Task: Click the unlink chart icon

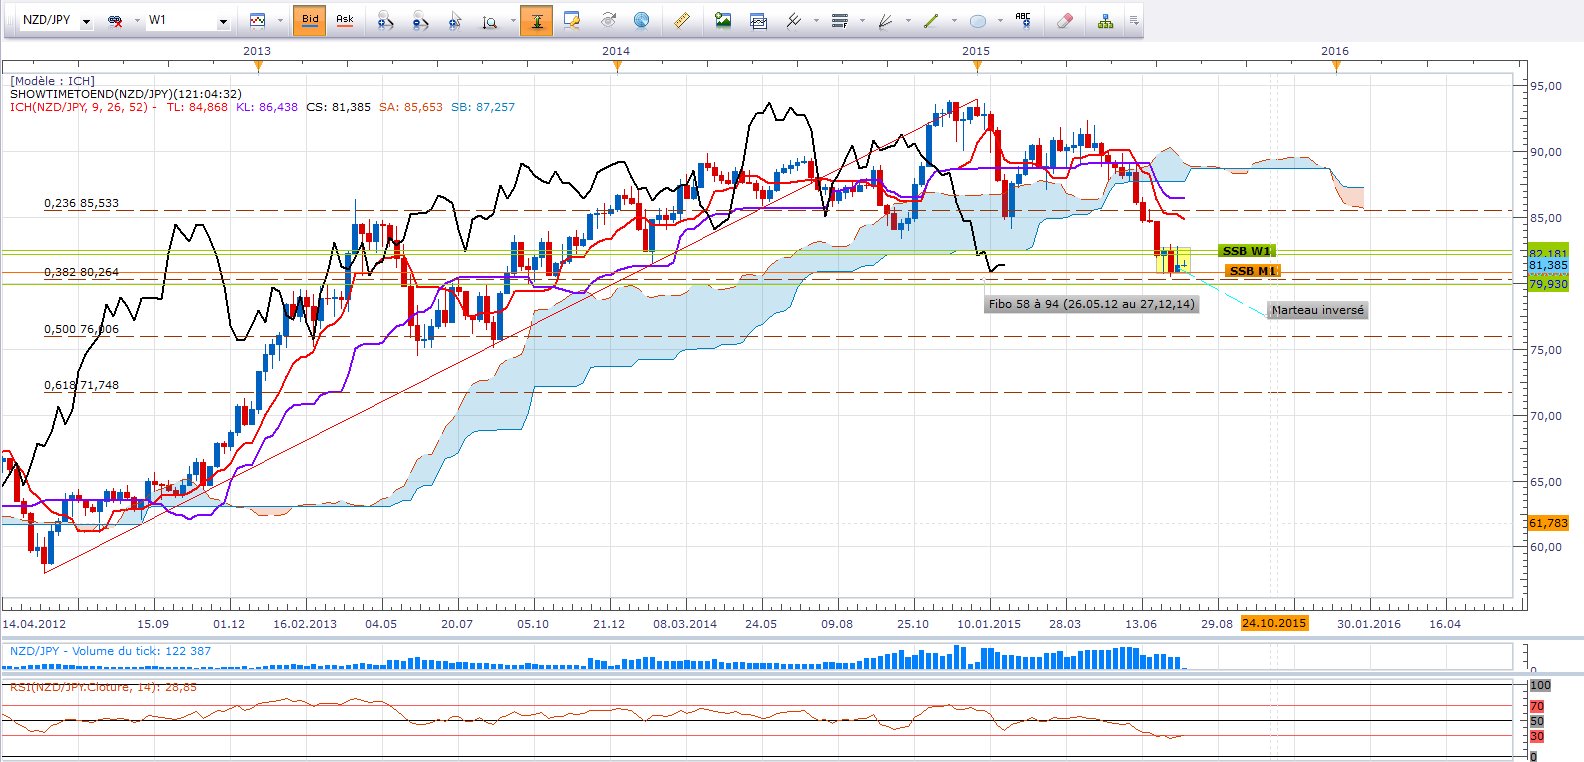Action: pos(115,21)
